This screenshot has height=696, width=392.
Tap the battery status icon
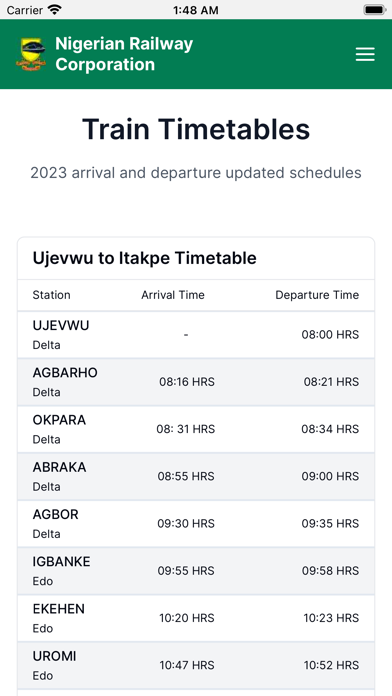pyautogui.click(x=374, y=10)
